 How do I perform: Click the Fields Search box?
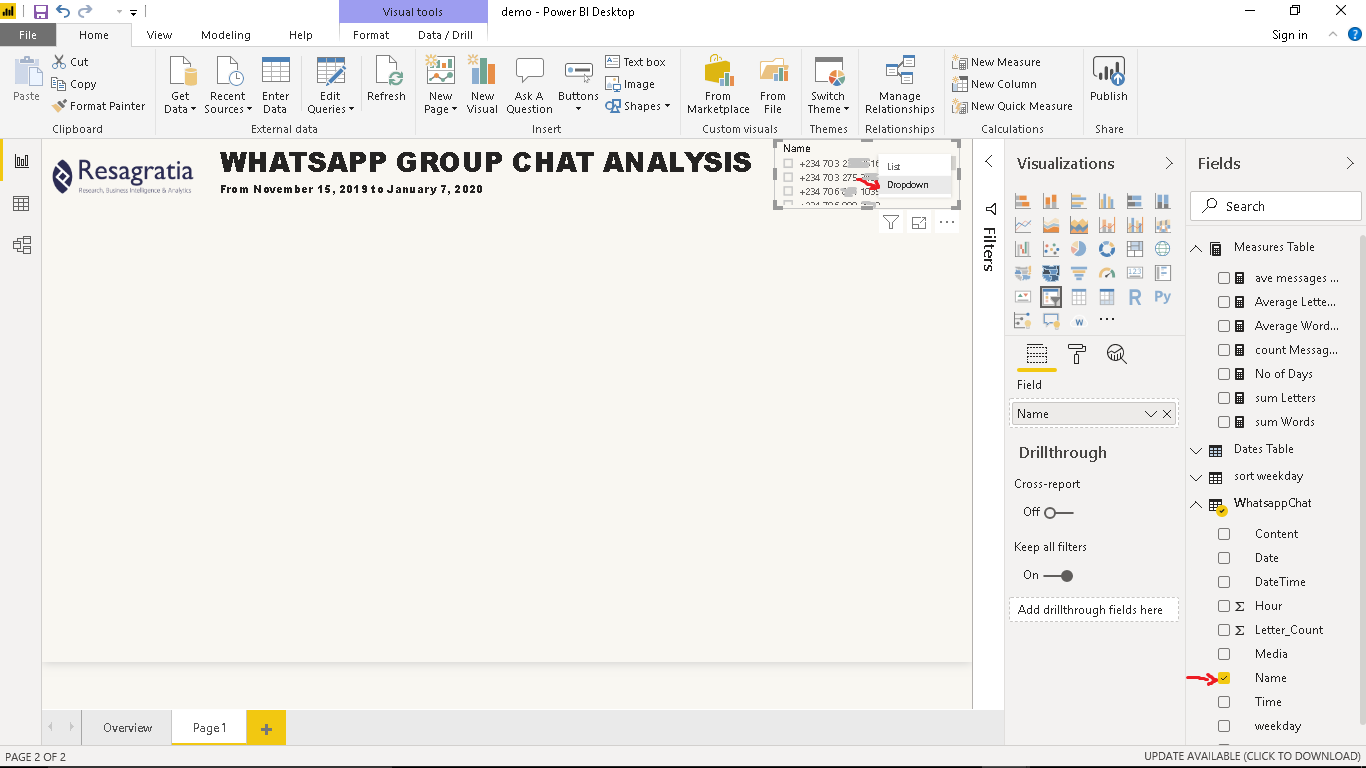click(1276, 206)
